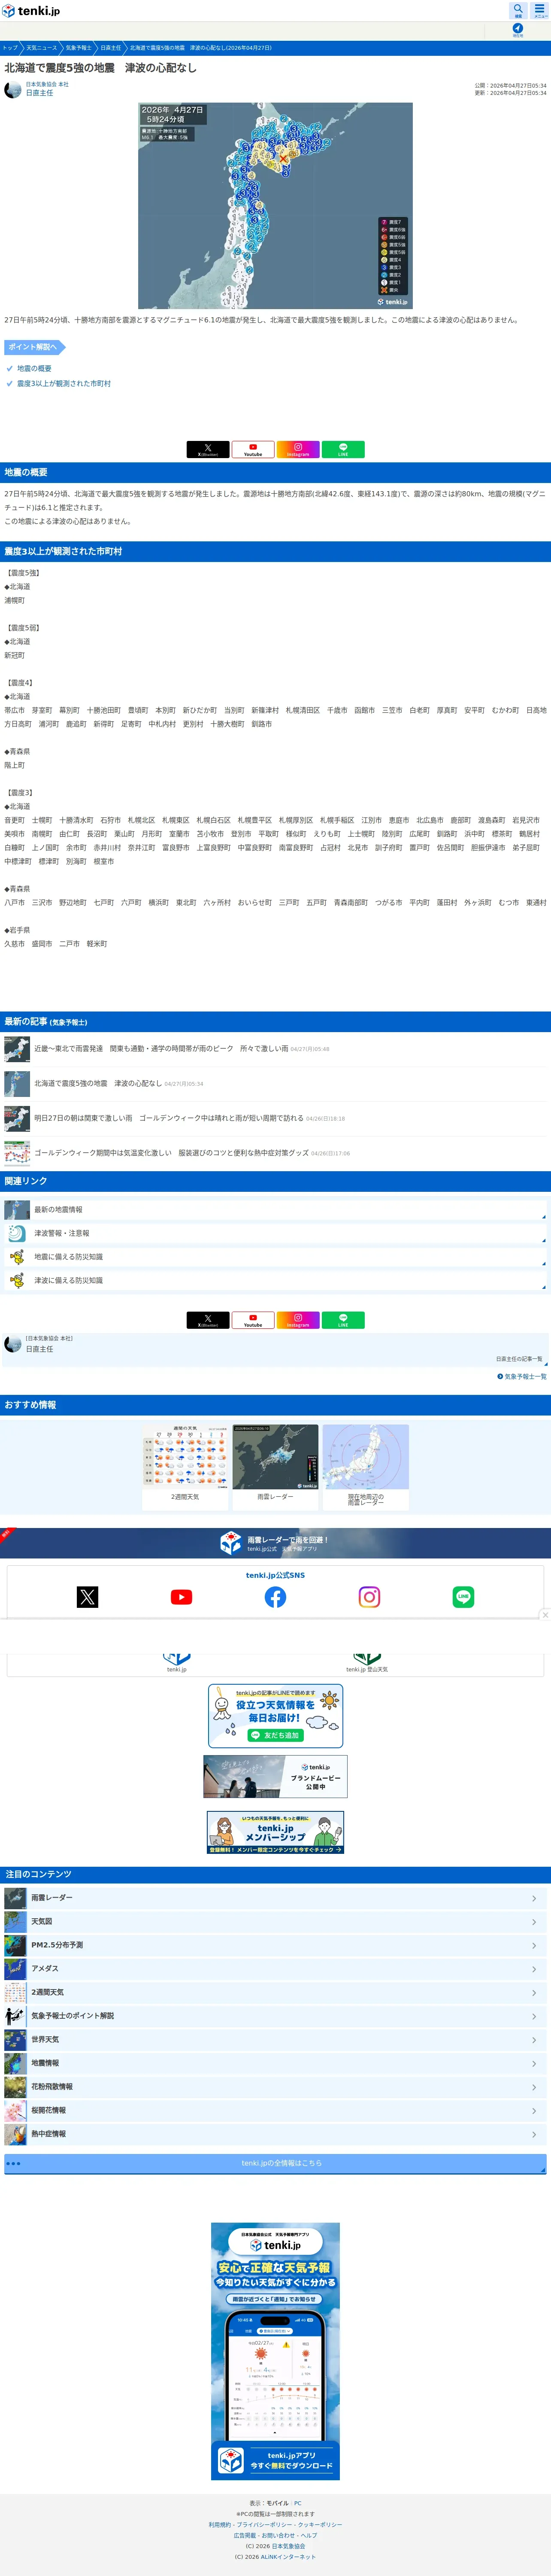Open the Youtube share button under summary
The image size is (551, 2576).
(253, 450)
